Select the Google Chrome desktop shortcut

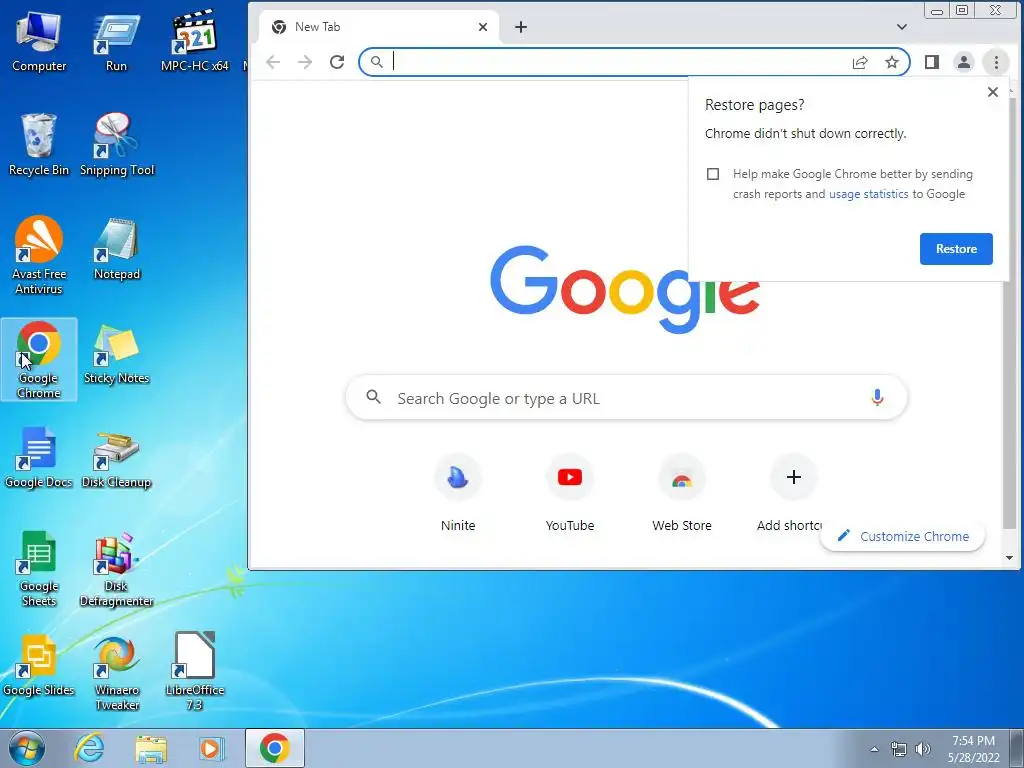[39, 359]
